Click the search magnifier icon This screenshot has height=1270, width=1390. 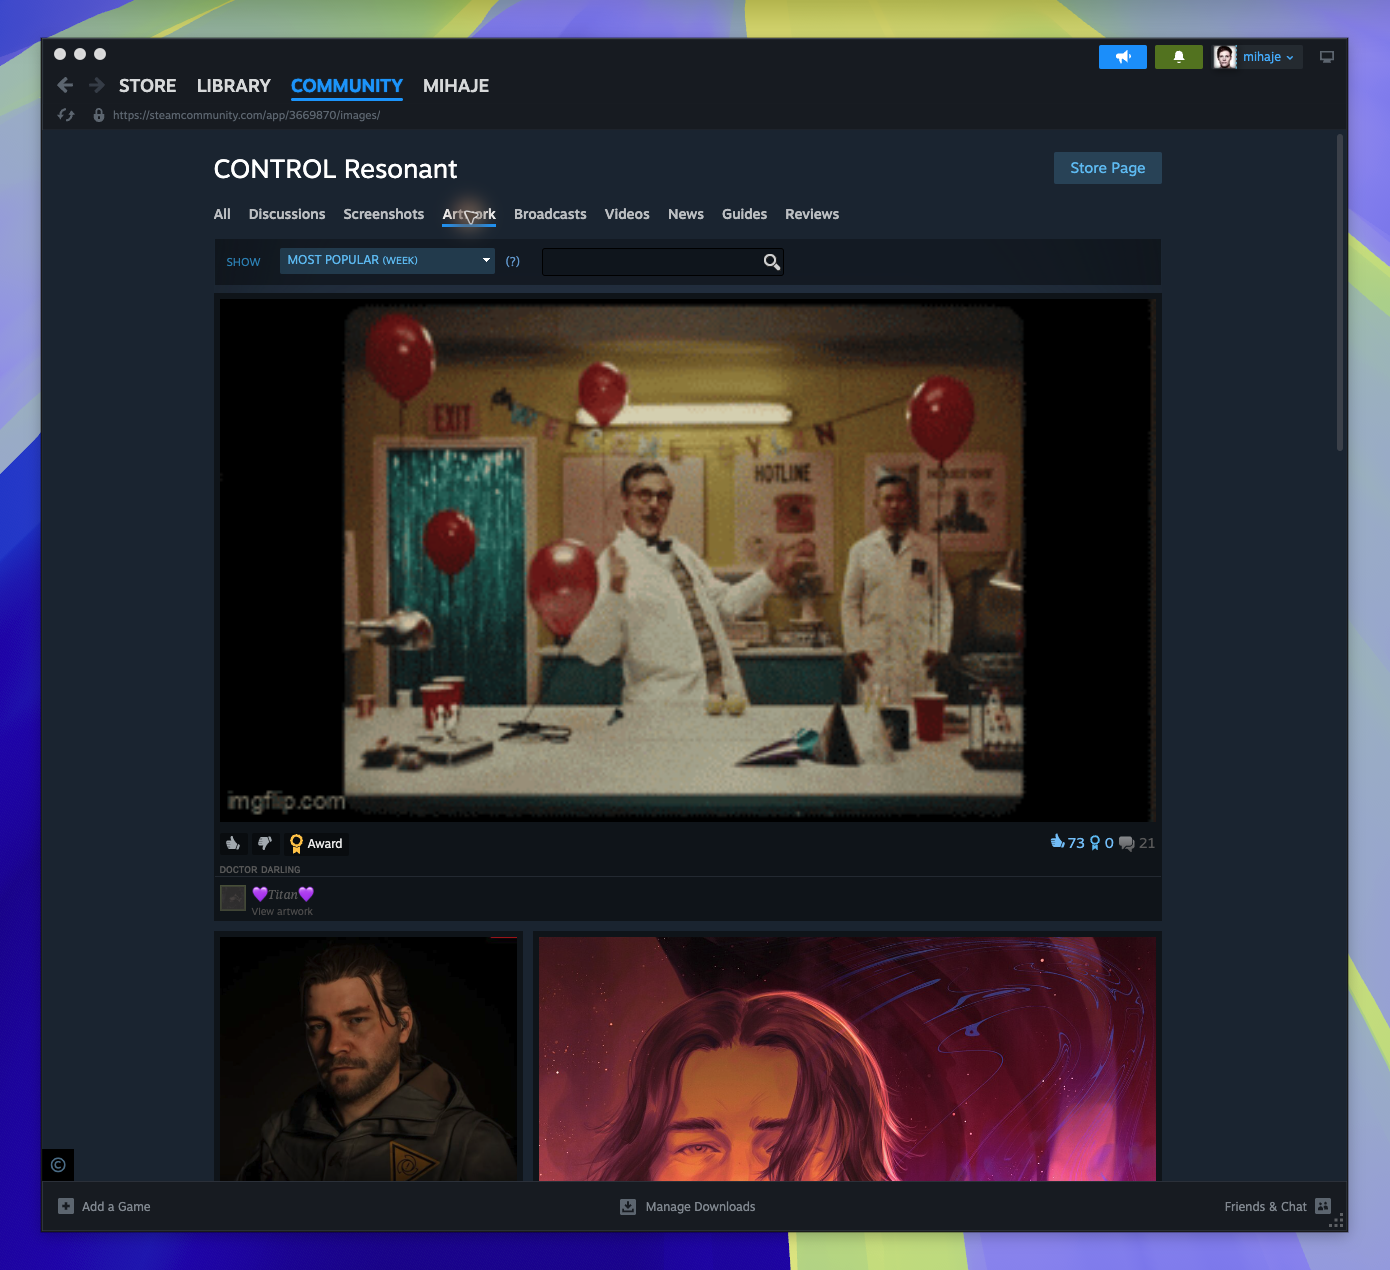coord(772,262)
